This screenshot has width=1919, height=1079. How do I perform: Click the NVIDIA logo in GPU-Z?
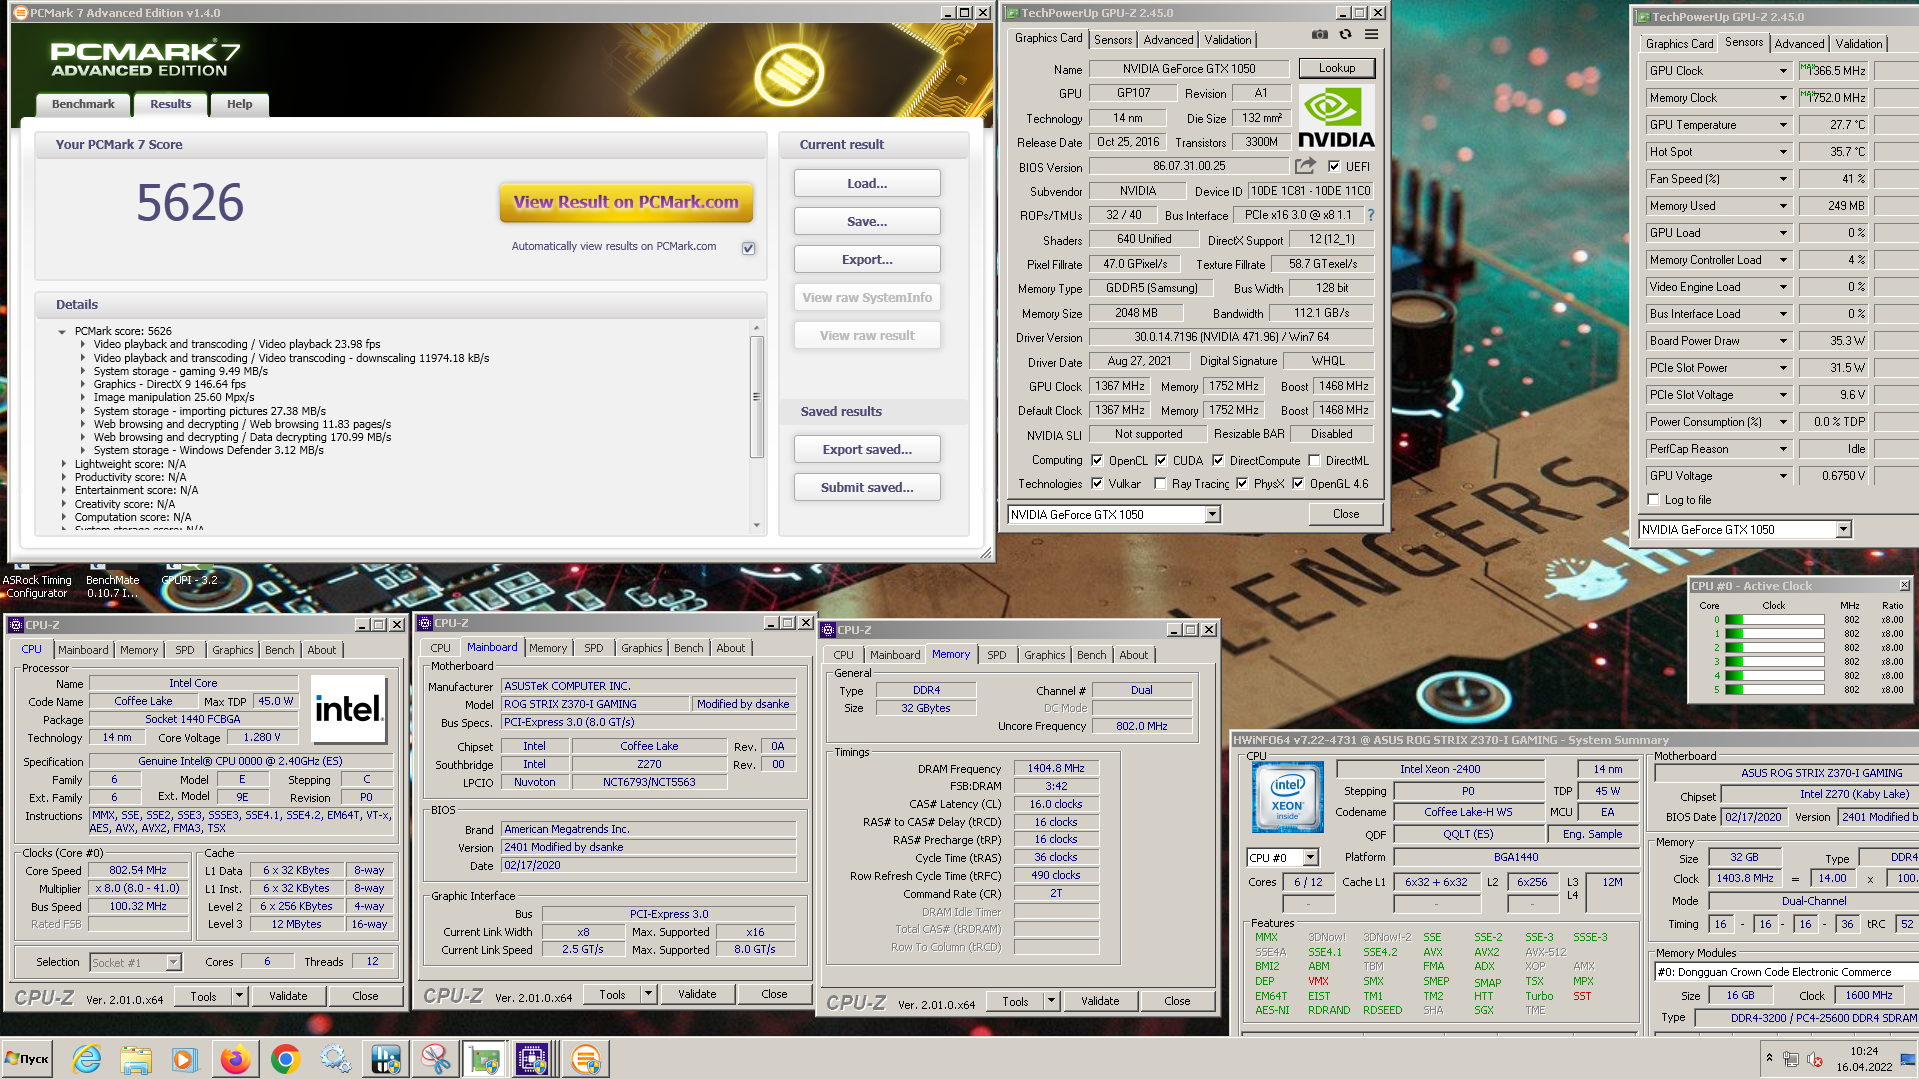click(x=1336, y=118)
